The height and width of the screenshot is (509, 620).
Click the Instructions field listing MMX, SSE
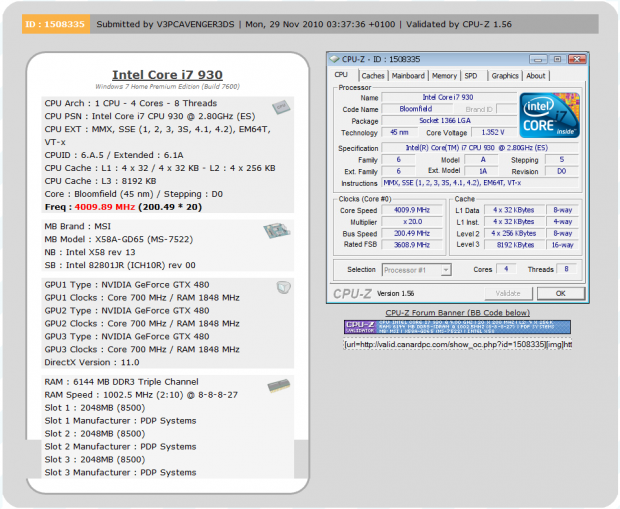tap(479, 183)
